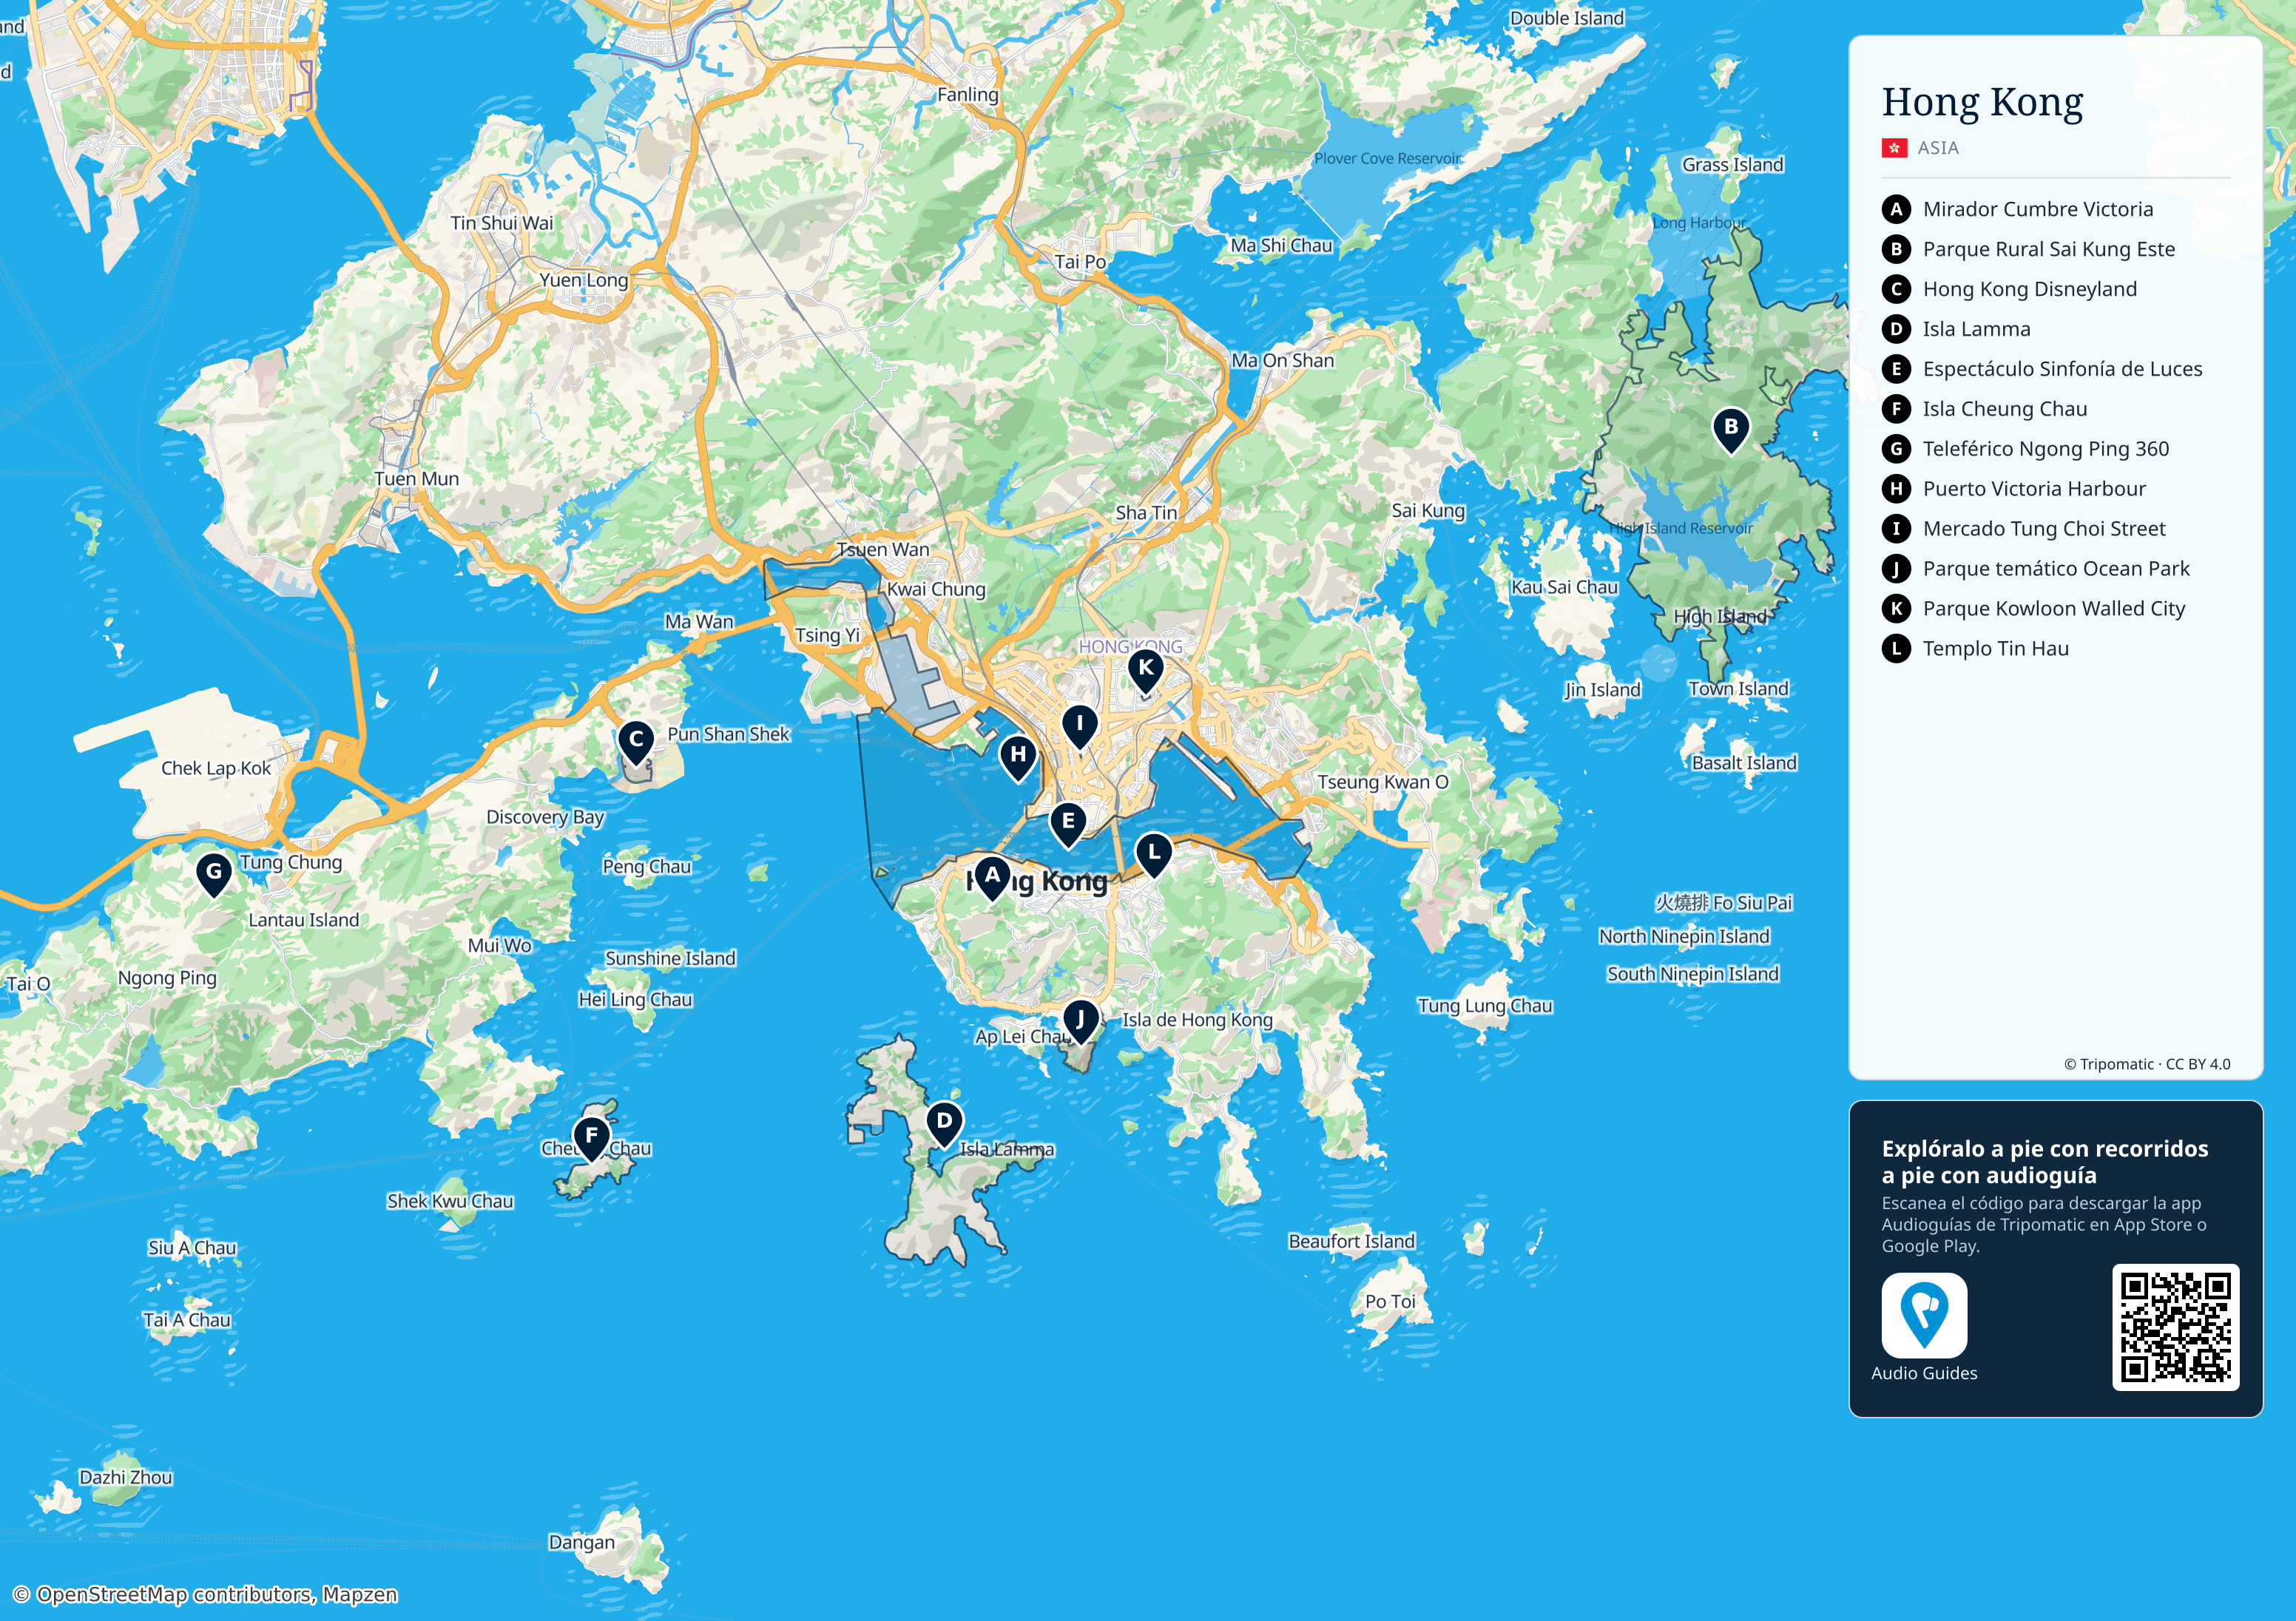
Task: Click the Tai Po map label
Action: [1080, 262]
